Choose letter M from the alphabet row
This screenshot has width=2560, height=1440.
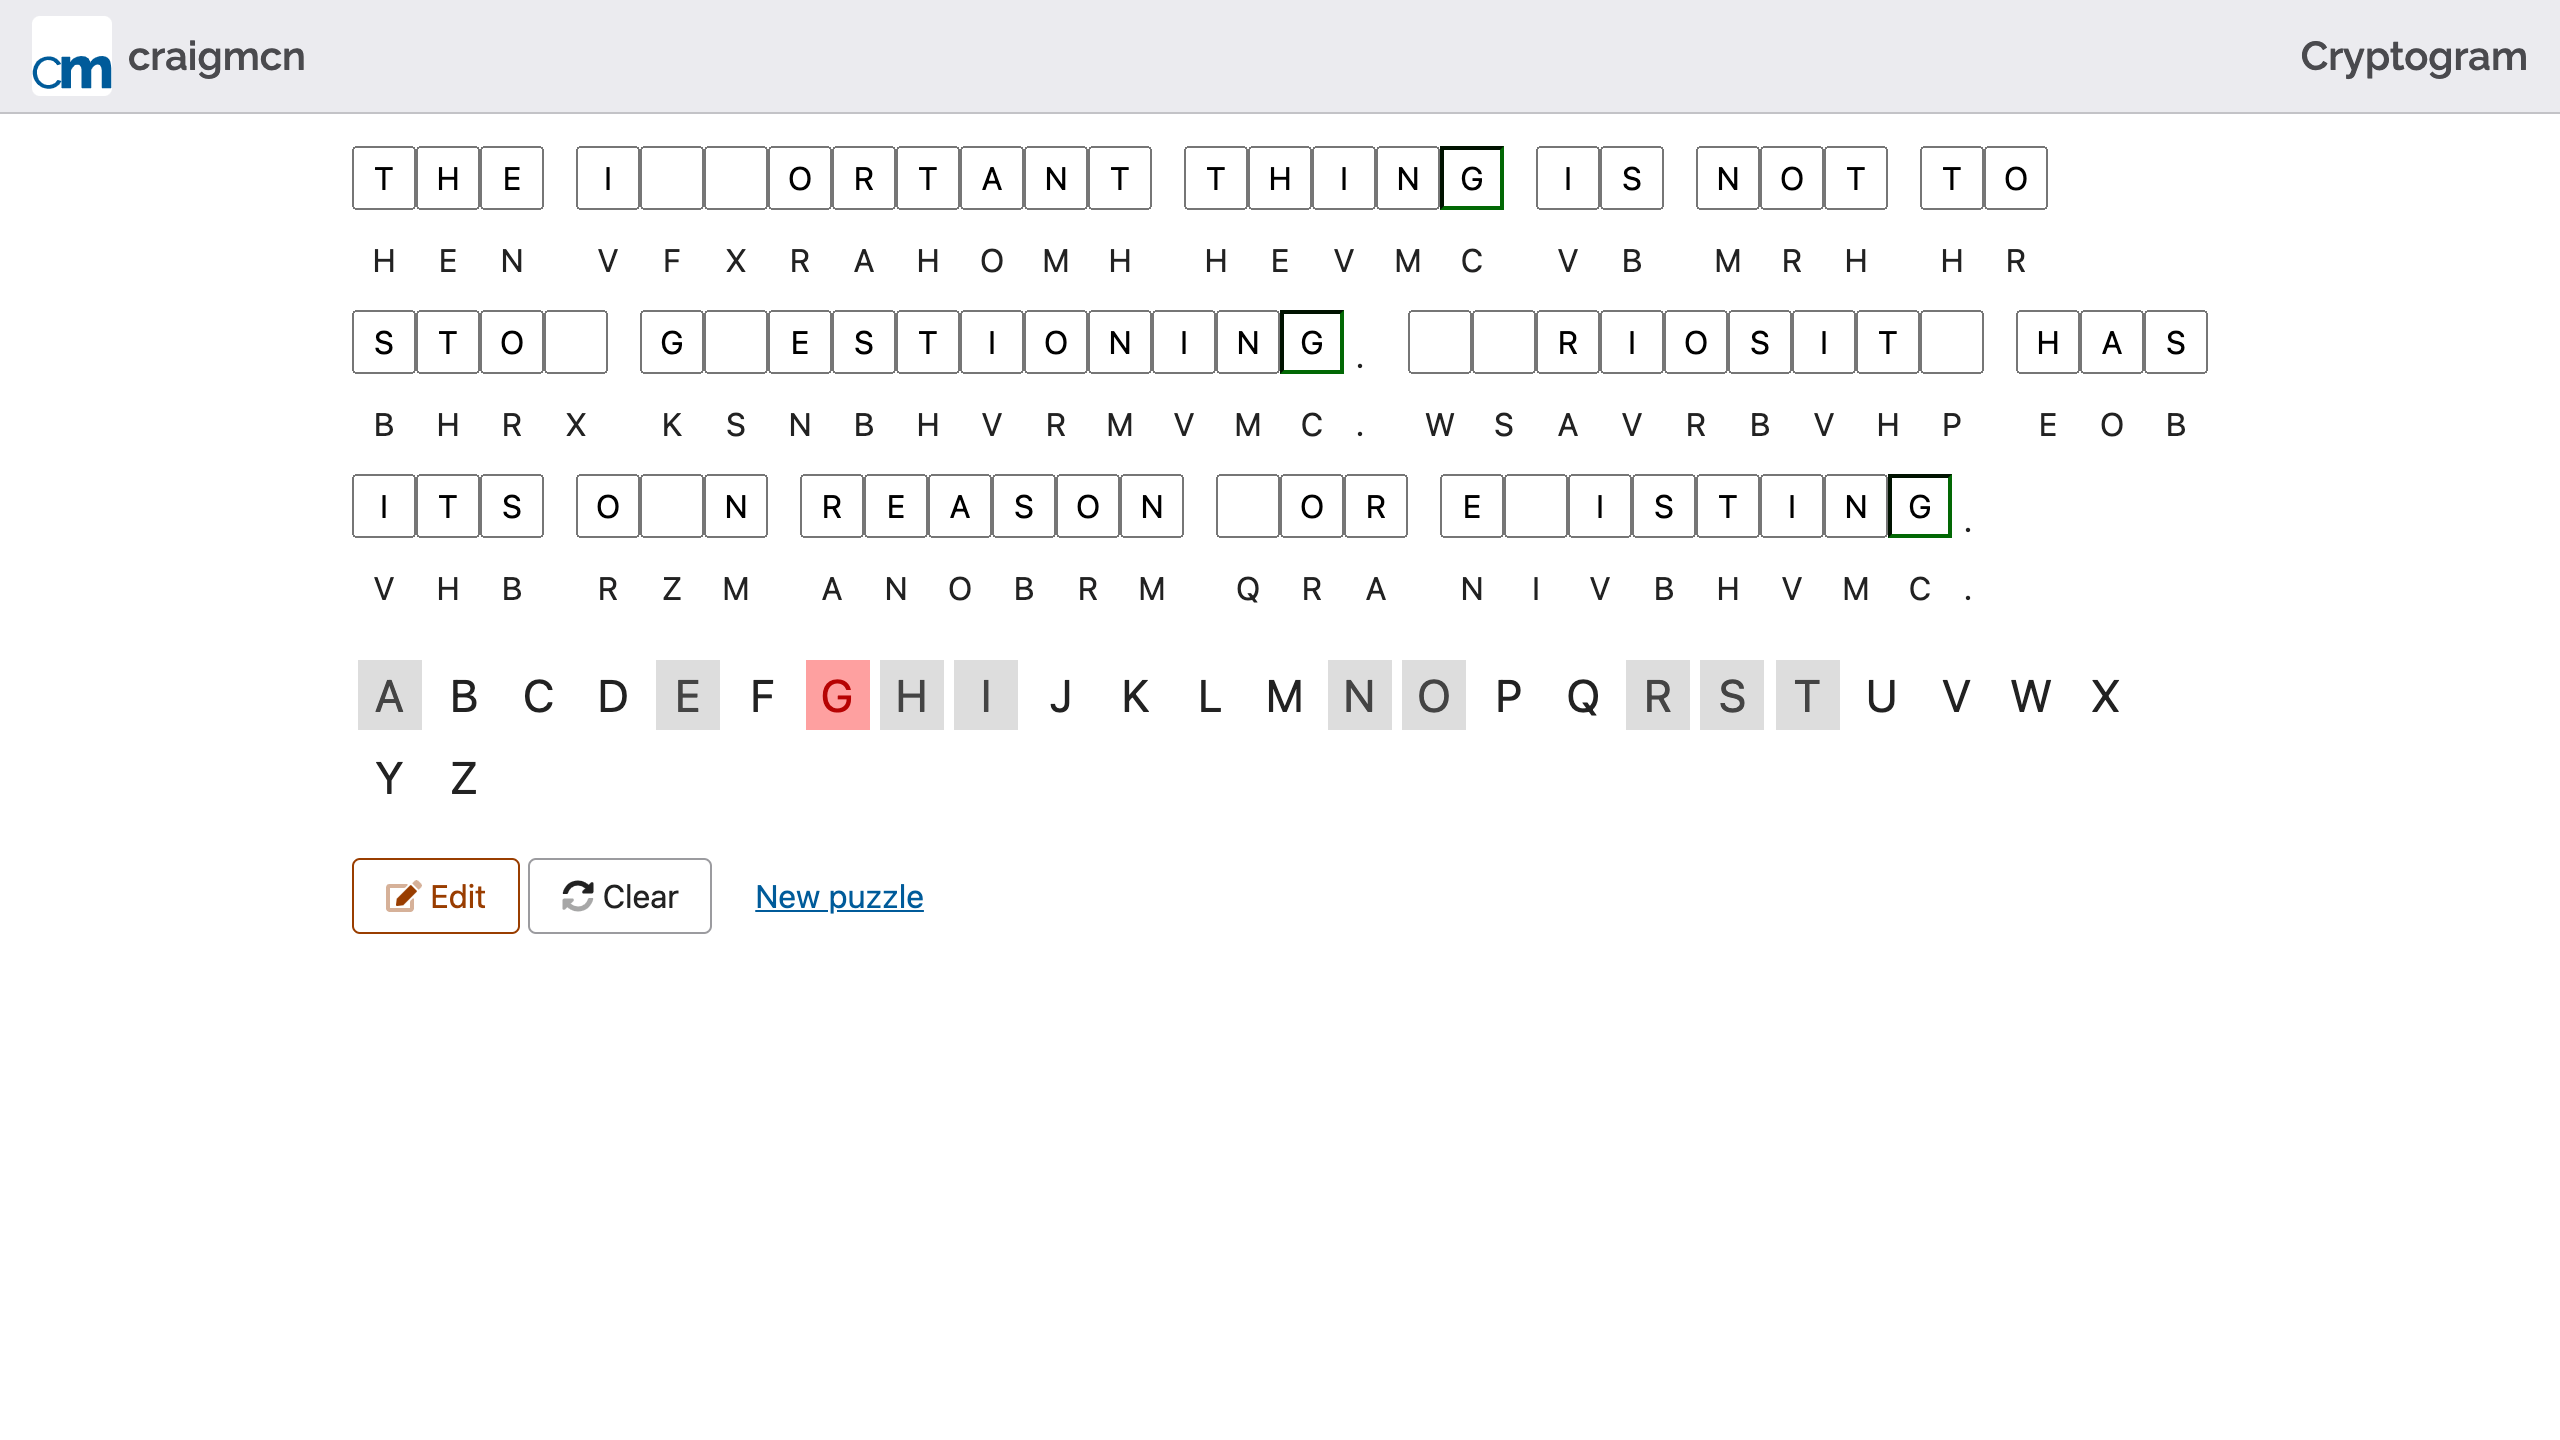1284,696
